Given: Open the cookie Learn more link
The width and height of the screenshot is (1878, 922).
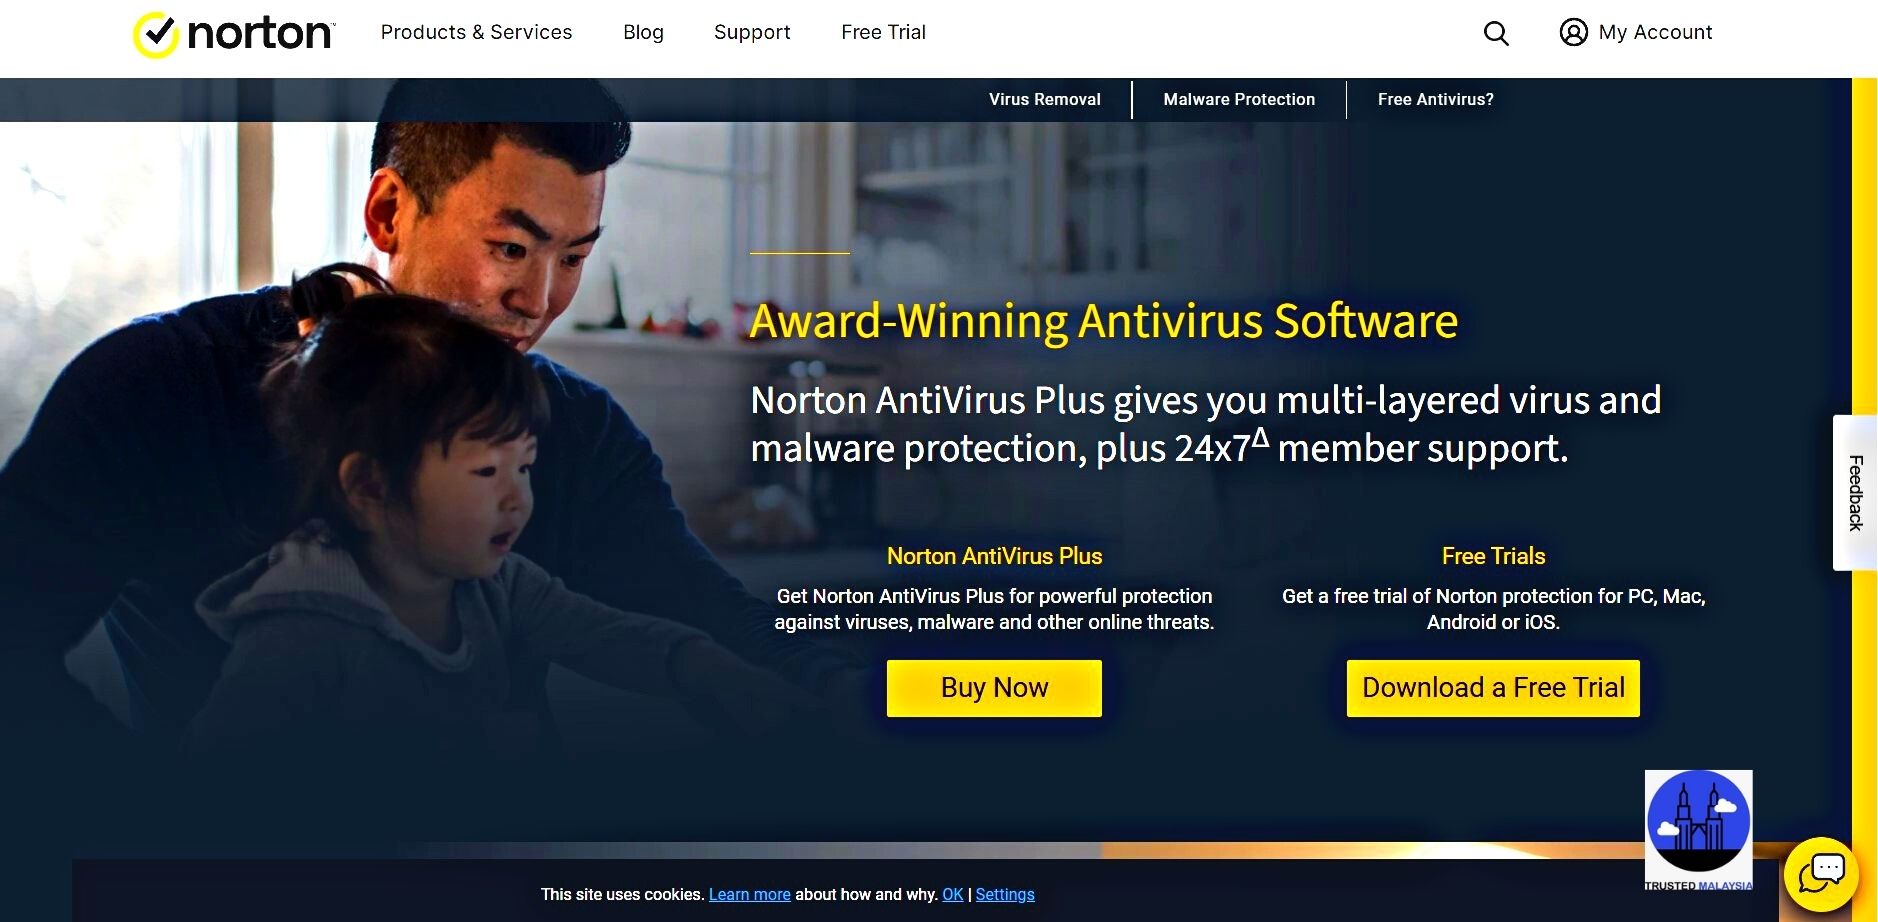Looking at the screenshot, I should [749, 894].
